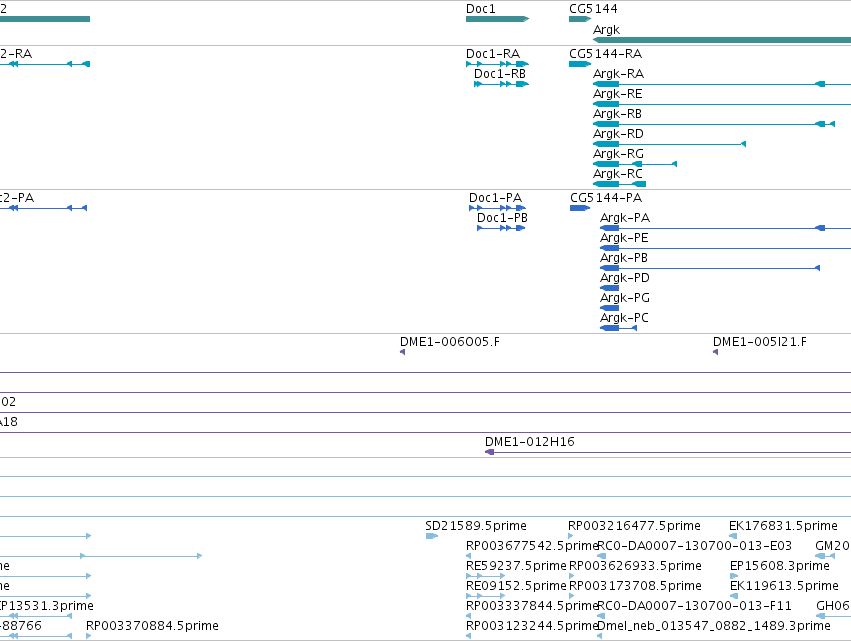Select the RP003370884.5prime EST label
Viewport: 851px width, 641px height.
(x=152, y=626)
